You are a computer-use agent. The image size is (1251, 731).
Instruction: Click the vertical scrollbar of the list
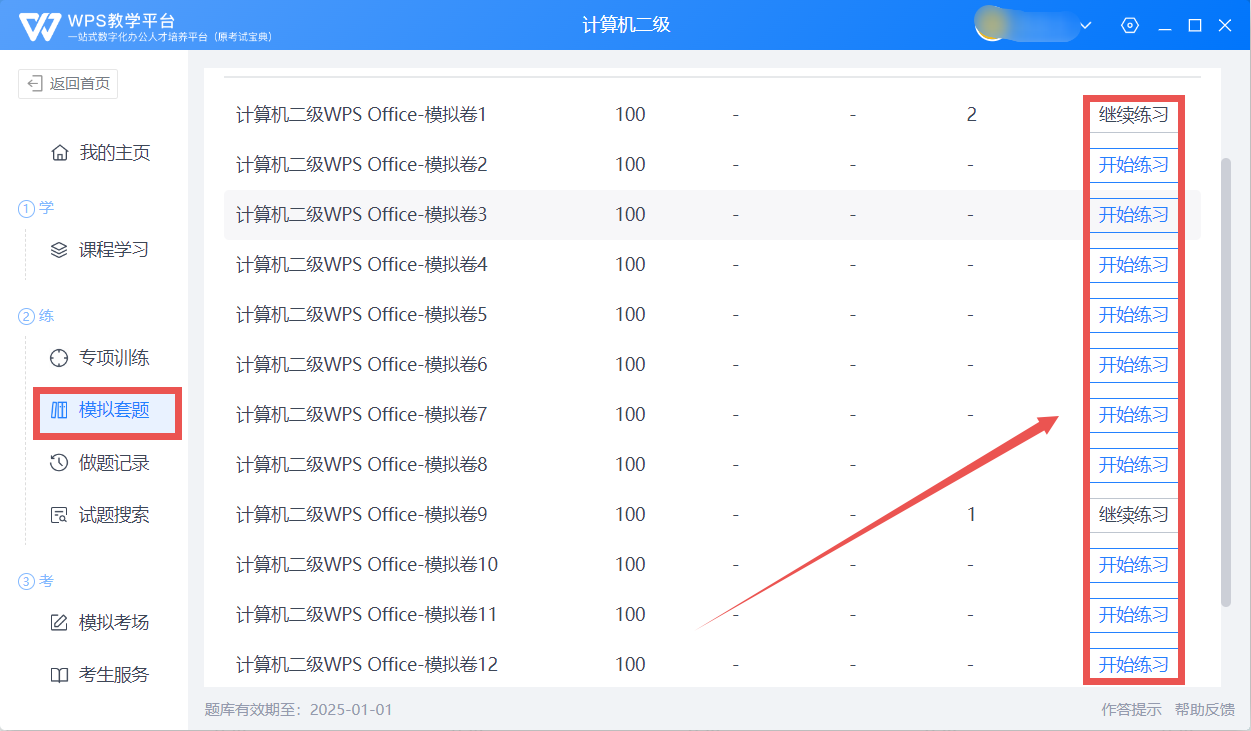pyautogui.click(x=1226, y=380)
